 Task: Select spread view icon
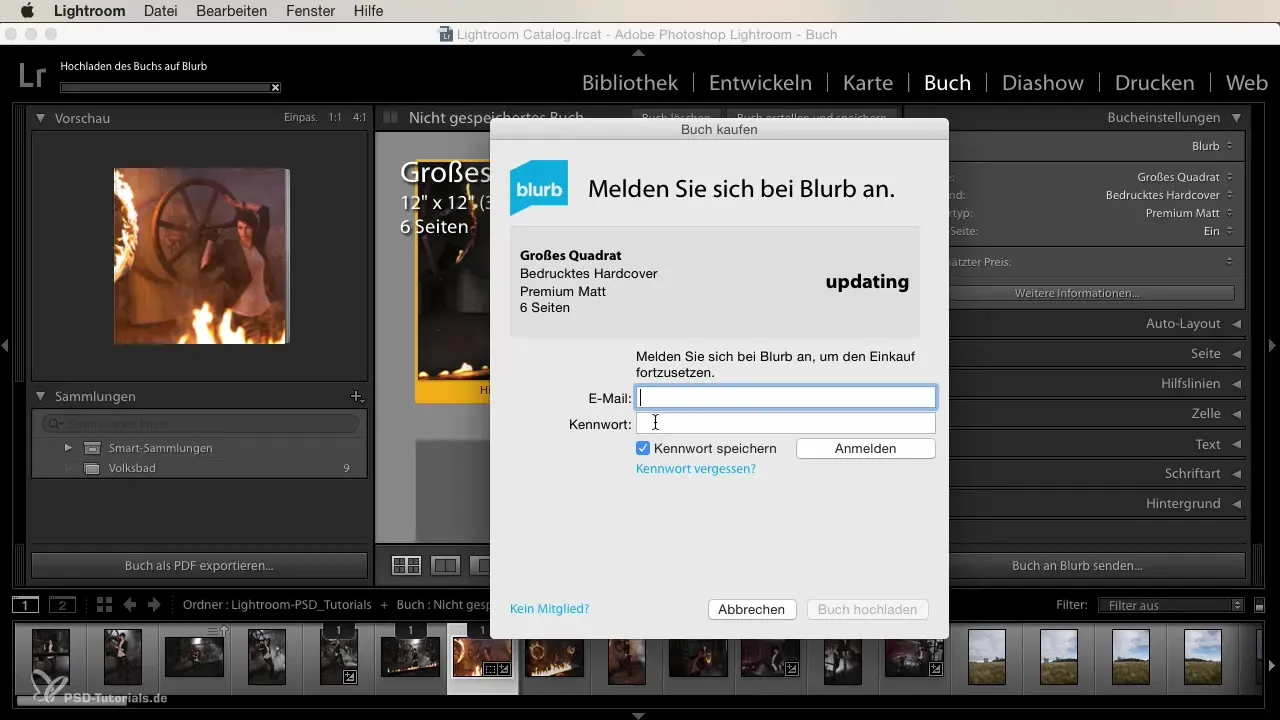[445, 566]
